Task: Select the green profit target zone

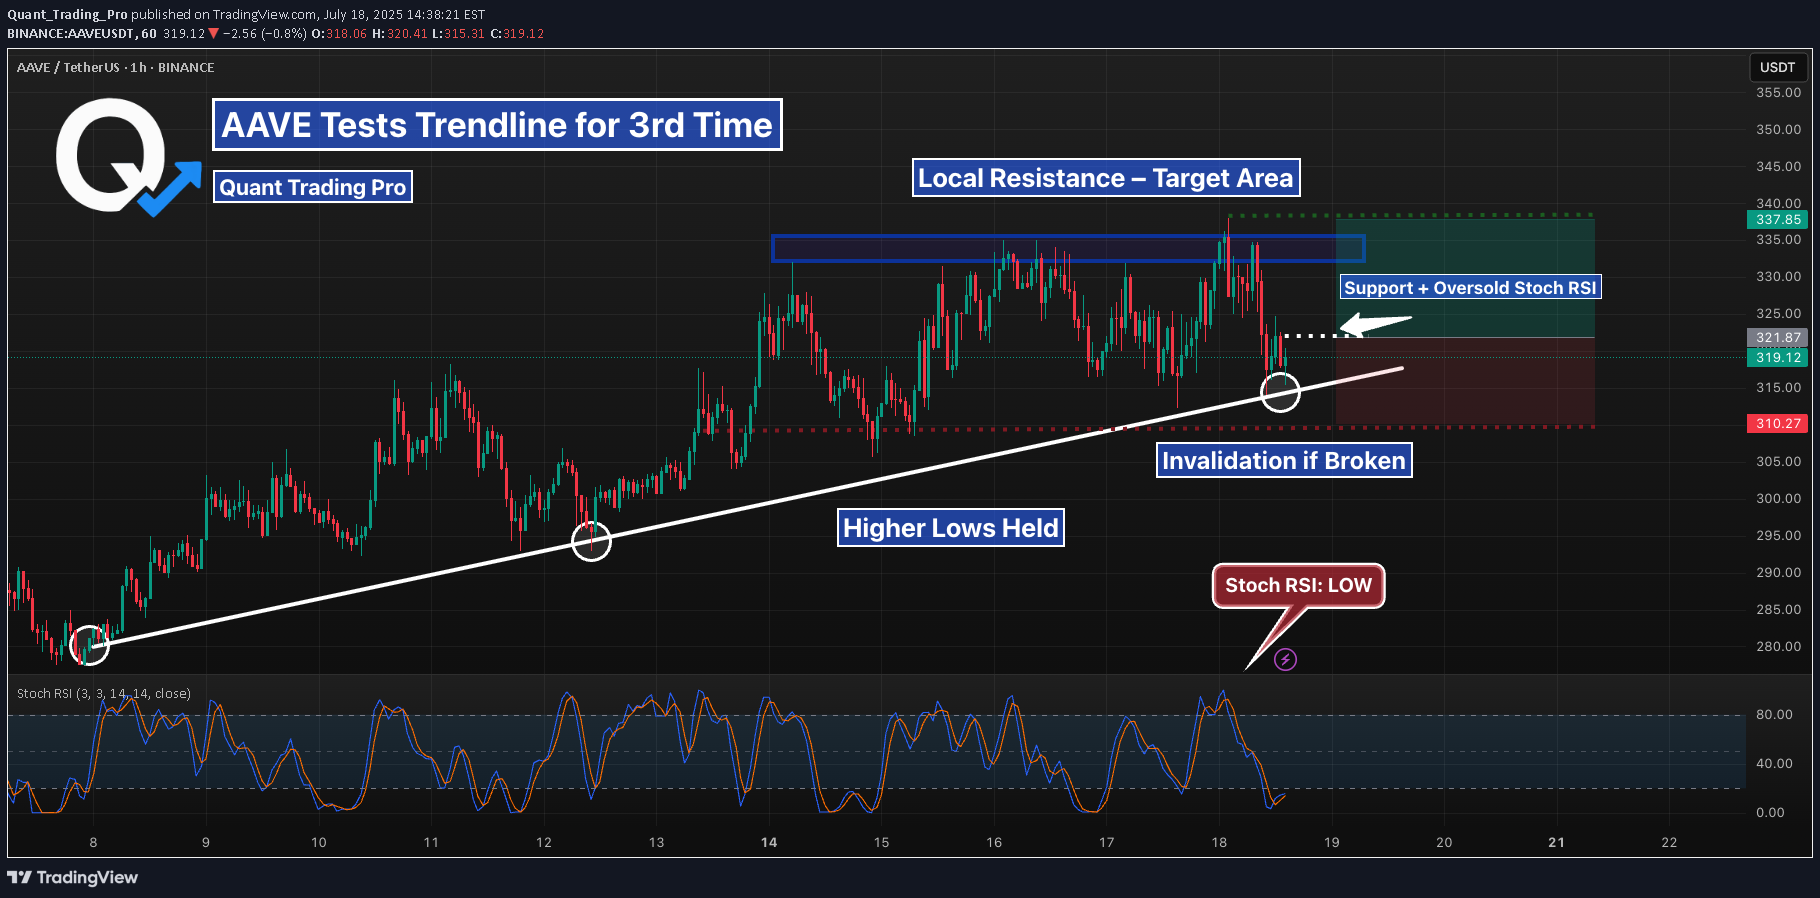Action: (1465, 277)
